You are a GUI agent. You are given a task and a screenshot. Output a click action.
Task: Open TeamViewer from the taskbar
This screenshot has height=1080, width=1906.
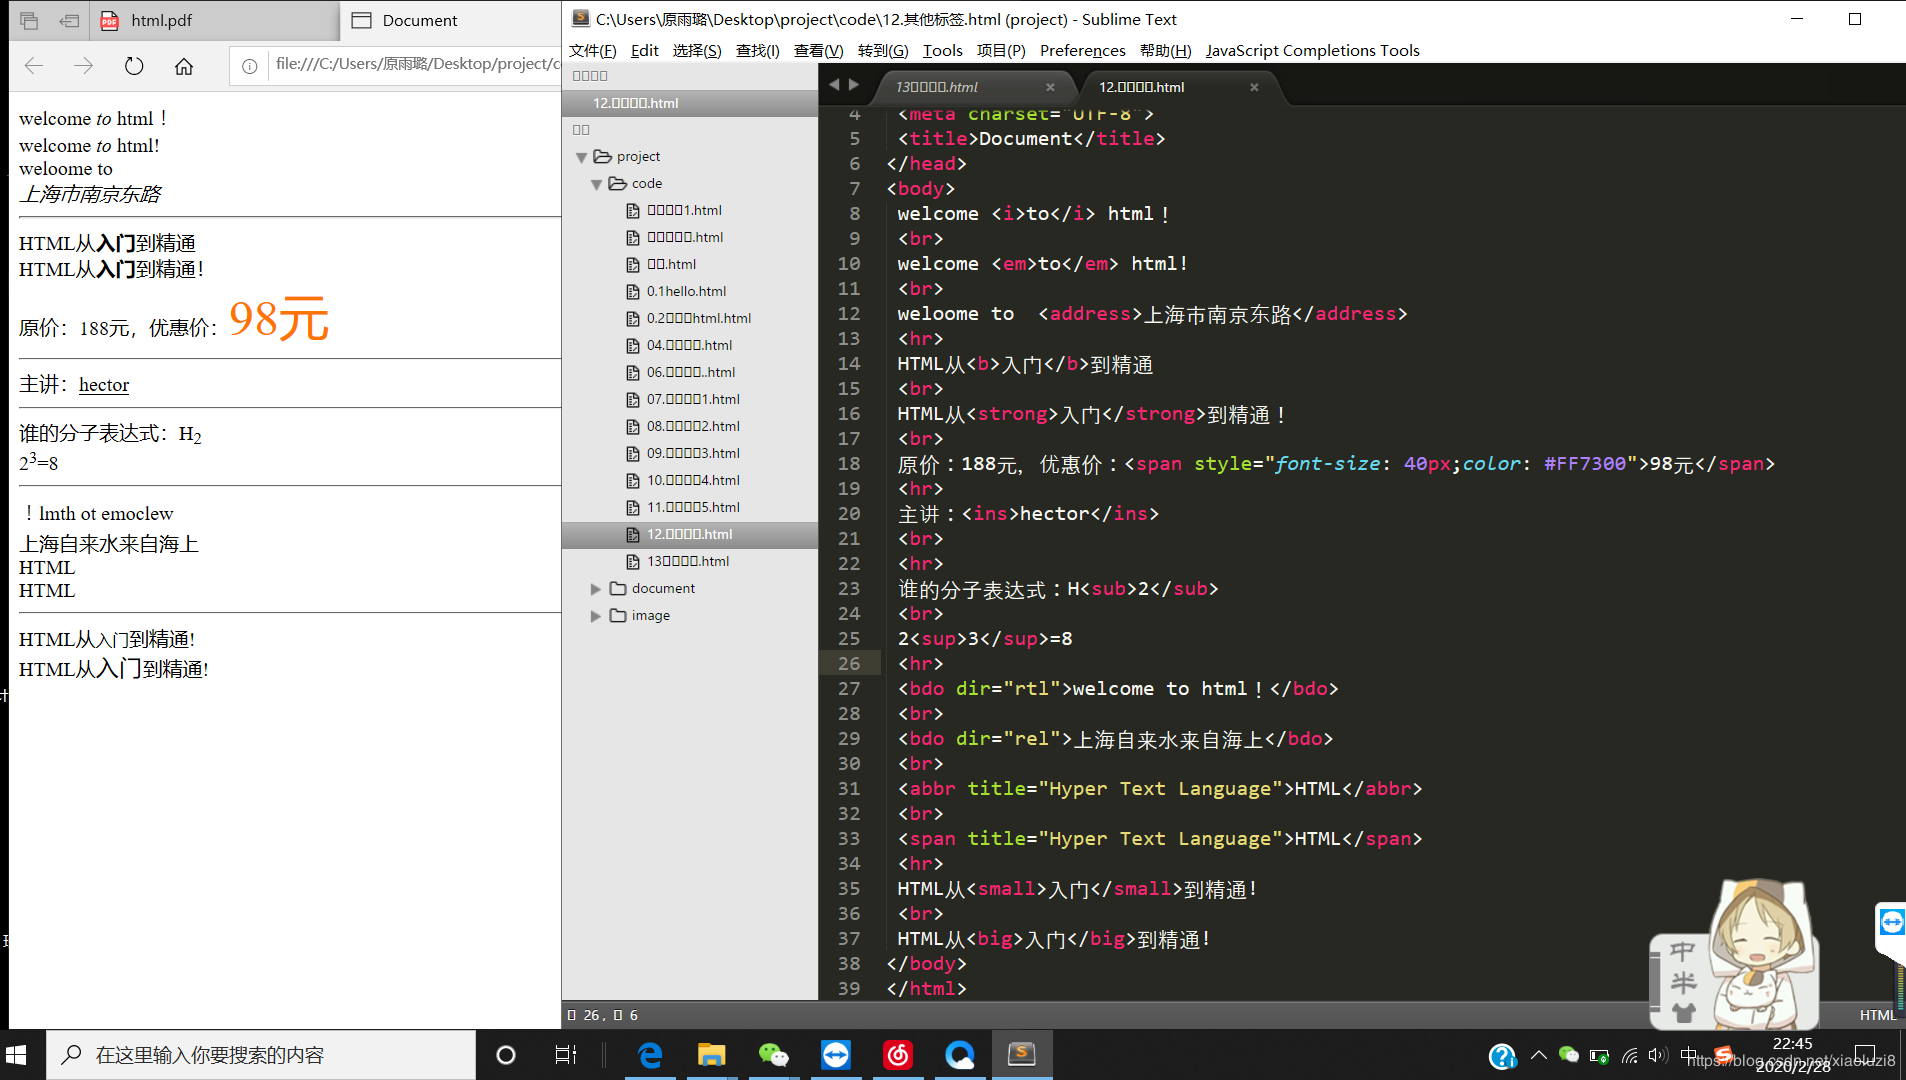835,1055
